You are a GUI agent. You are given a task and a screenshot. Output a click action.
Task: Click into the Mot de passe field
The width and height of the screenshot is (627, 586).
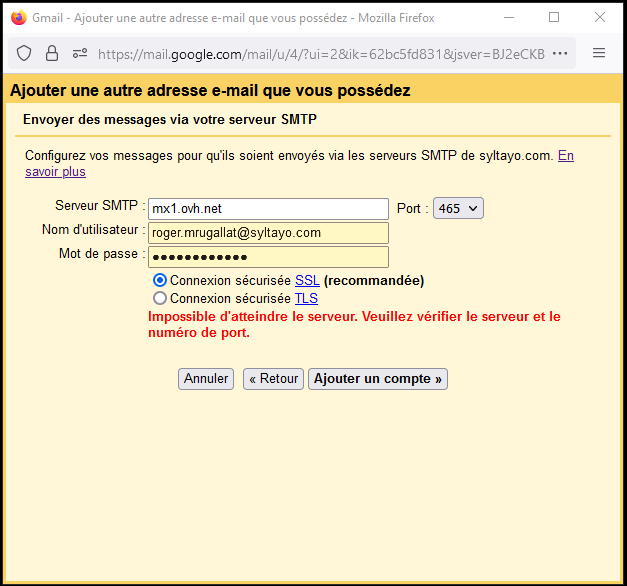click(267, 257)
